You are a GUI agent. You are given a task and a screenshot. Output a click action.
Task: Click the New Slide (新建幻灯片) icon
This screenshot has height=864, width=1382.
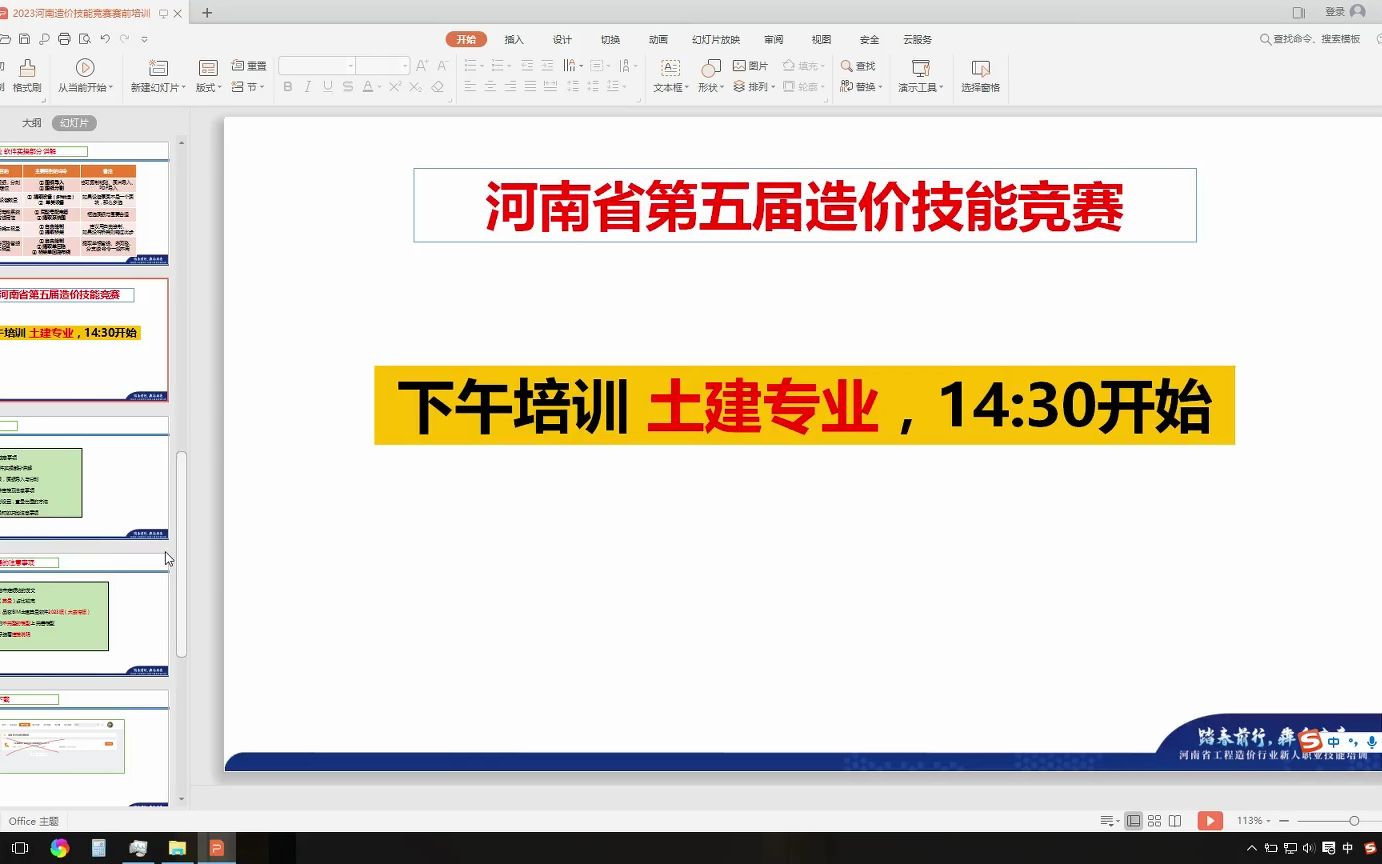158,68
